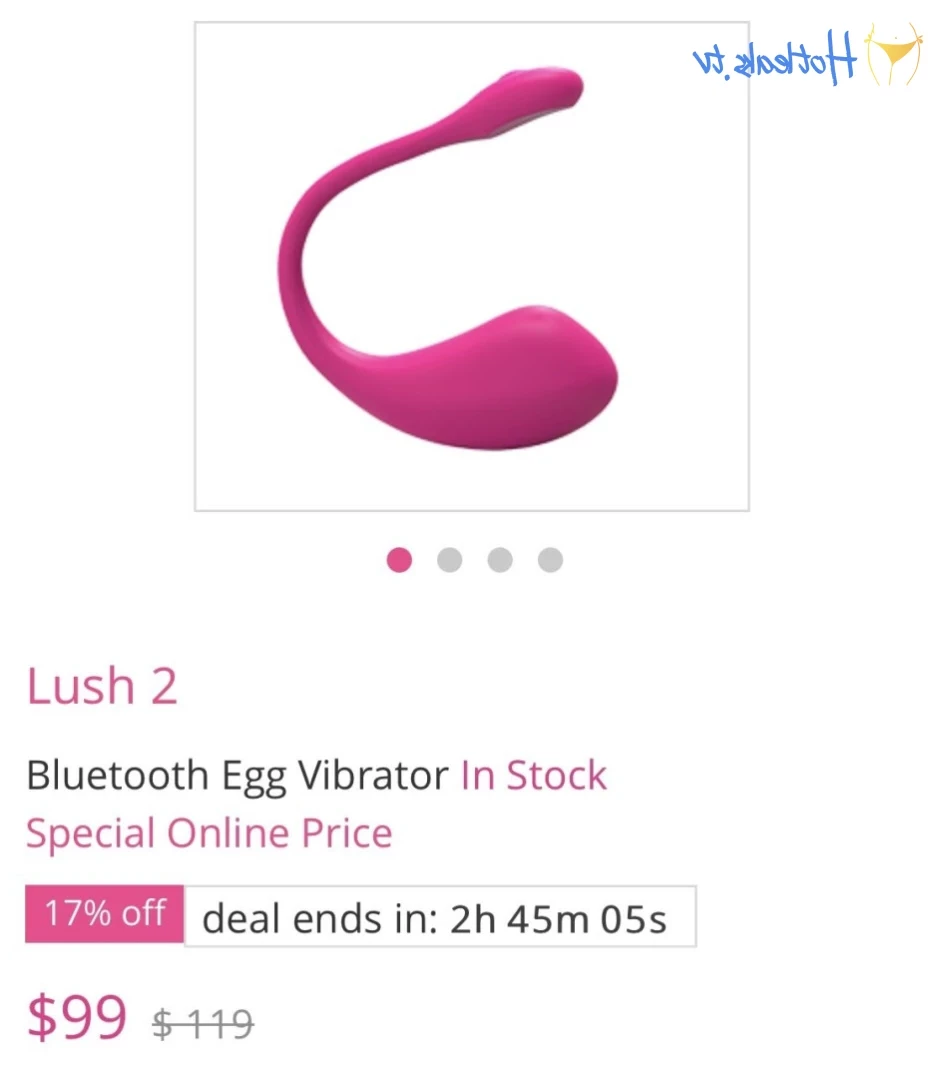Screen dimensions: 944x1078
Task: Click the Bluetooth Egg Vibrator description
Action: [237, 776]
